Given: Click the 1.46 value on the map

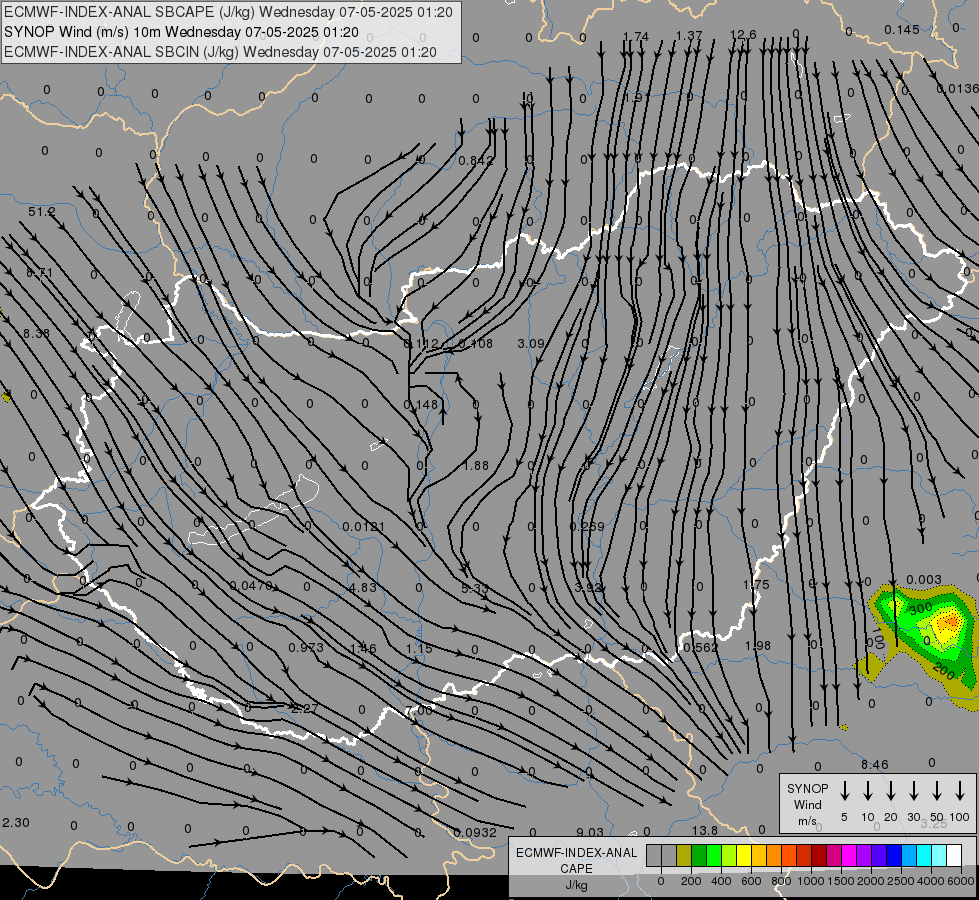Looking at the screenshot, I should click(x=363, y=648).
